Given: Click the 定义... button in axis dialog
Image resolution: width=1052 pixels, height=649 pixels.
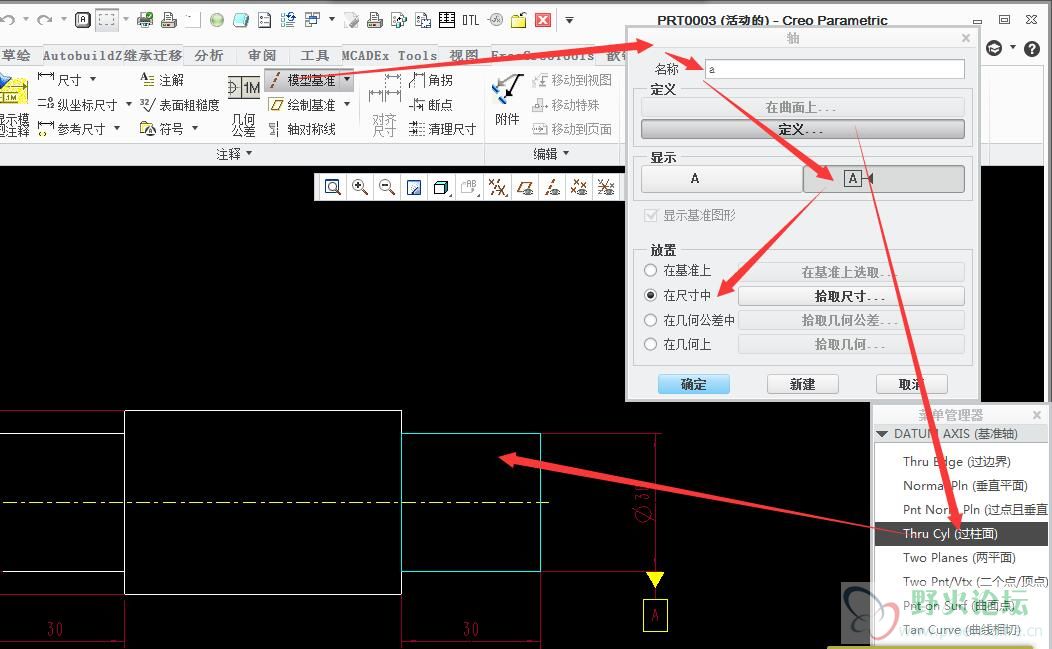Looking at the screenshot, I should point(802,129).
